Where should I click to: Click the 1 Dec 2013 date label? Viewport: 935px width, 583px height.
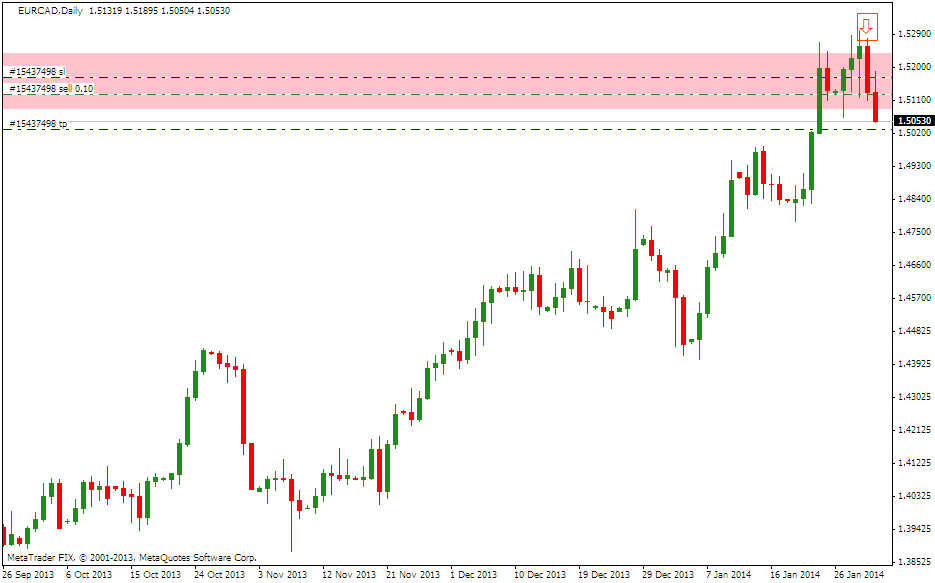click(x=473, y=575)
